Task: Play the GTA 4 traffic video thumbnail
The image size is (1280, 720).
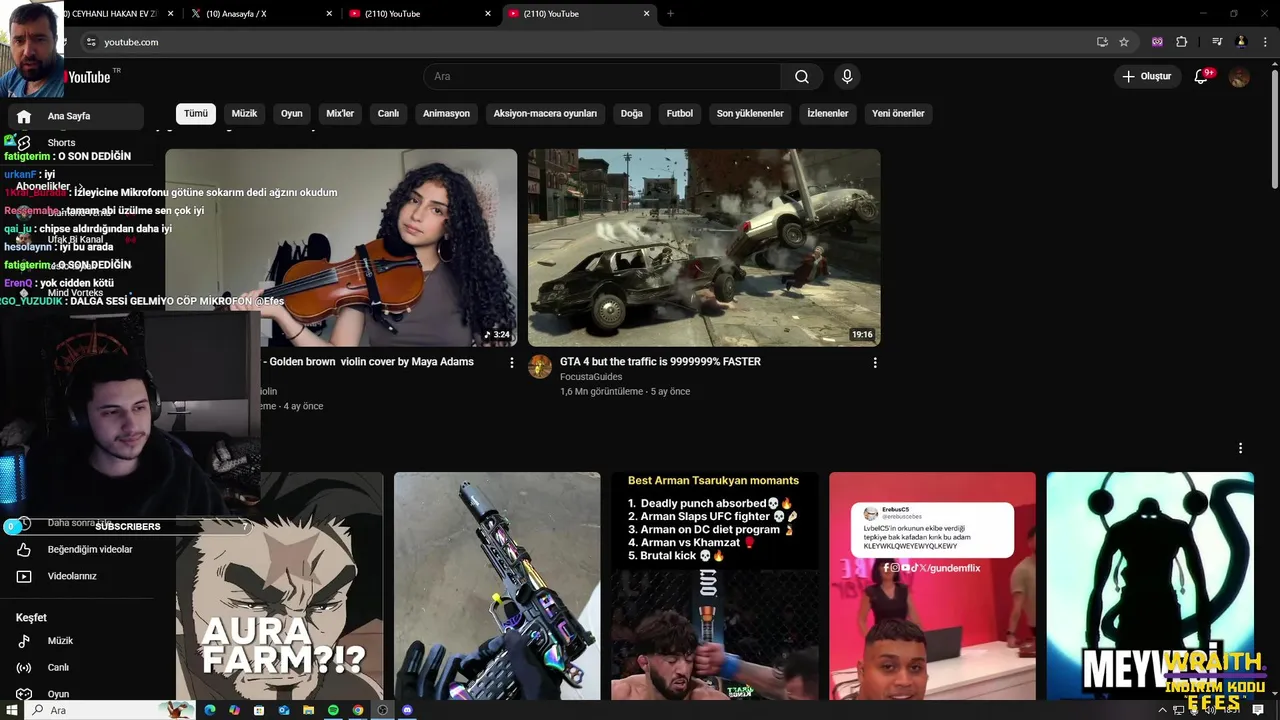Action: (x=704, y=248)
